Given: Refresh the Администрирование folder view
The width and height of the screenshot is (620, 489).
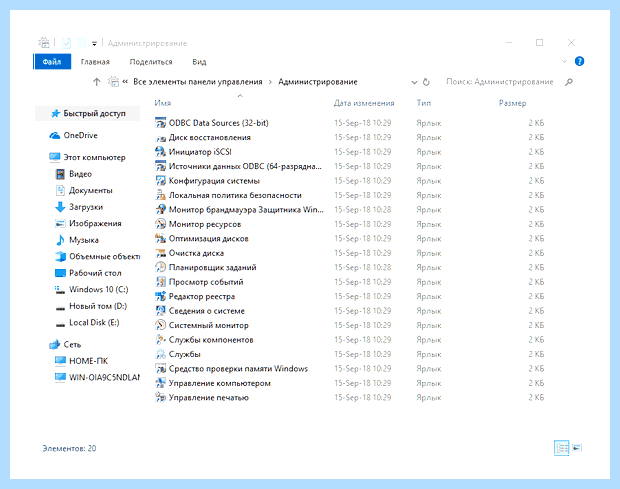Looking at the screenshot, I should pyautogui.click(x=426, y=82).
